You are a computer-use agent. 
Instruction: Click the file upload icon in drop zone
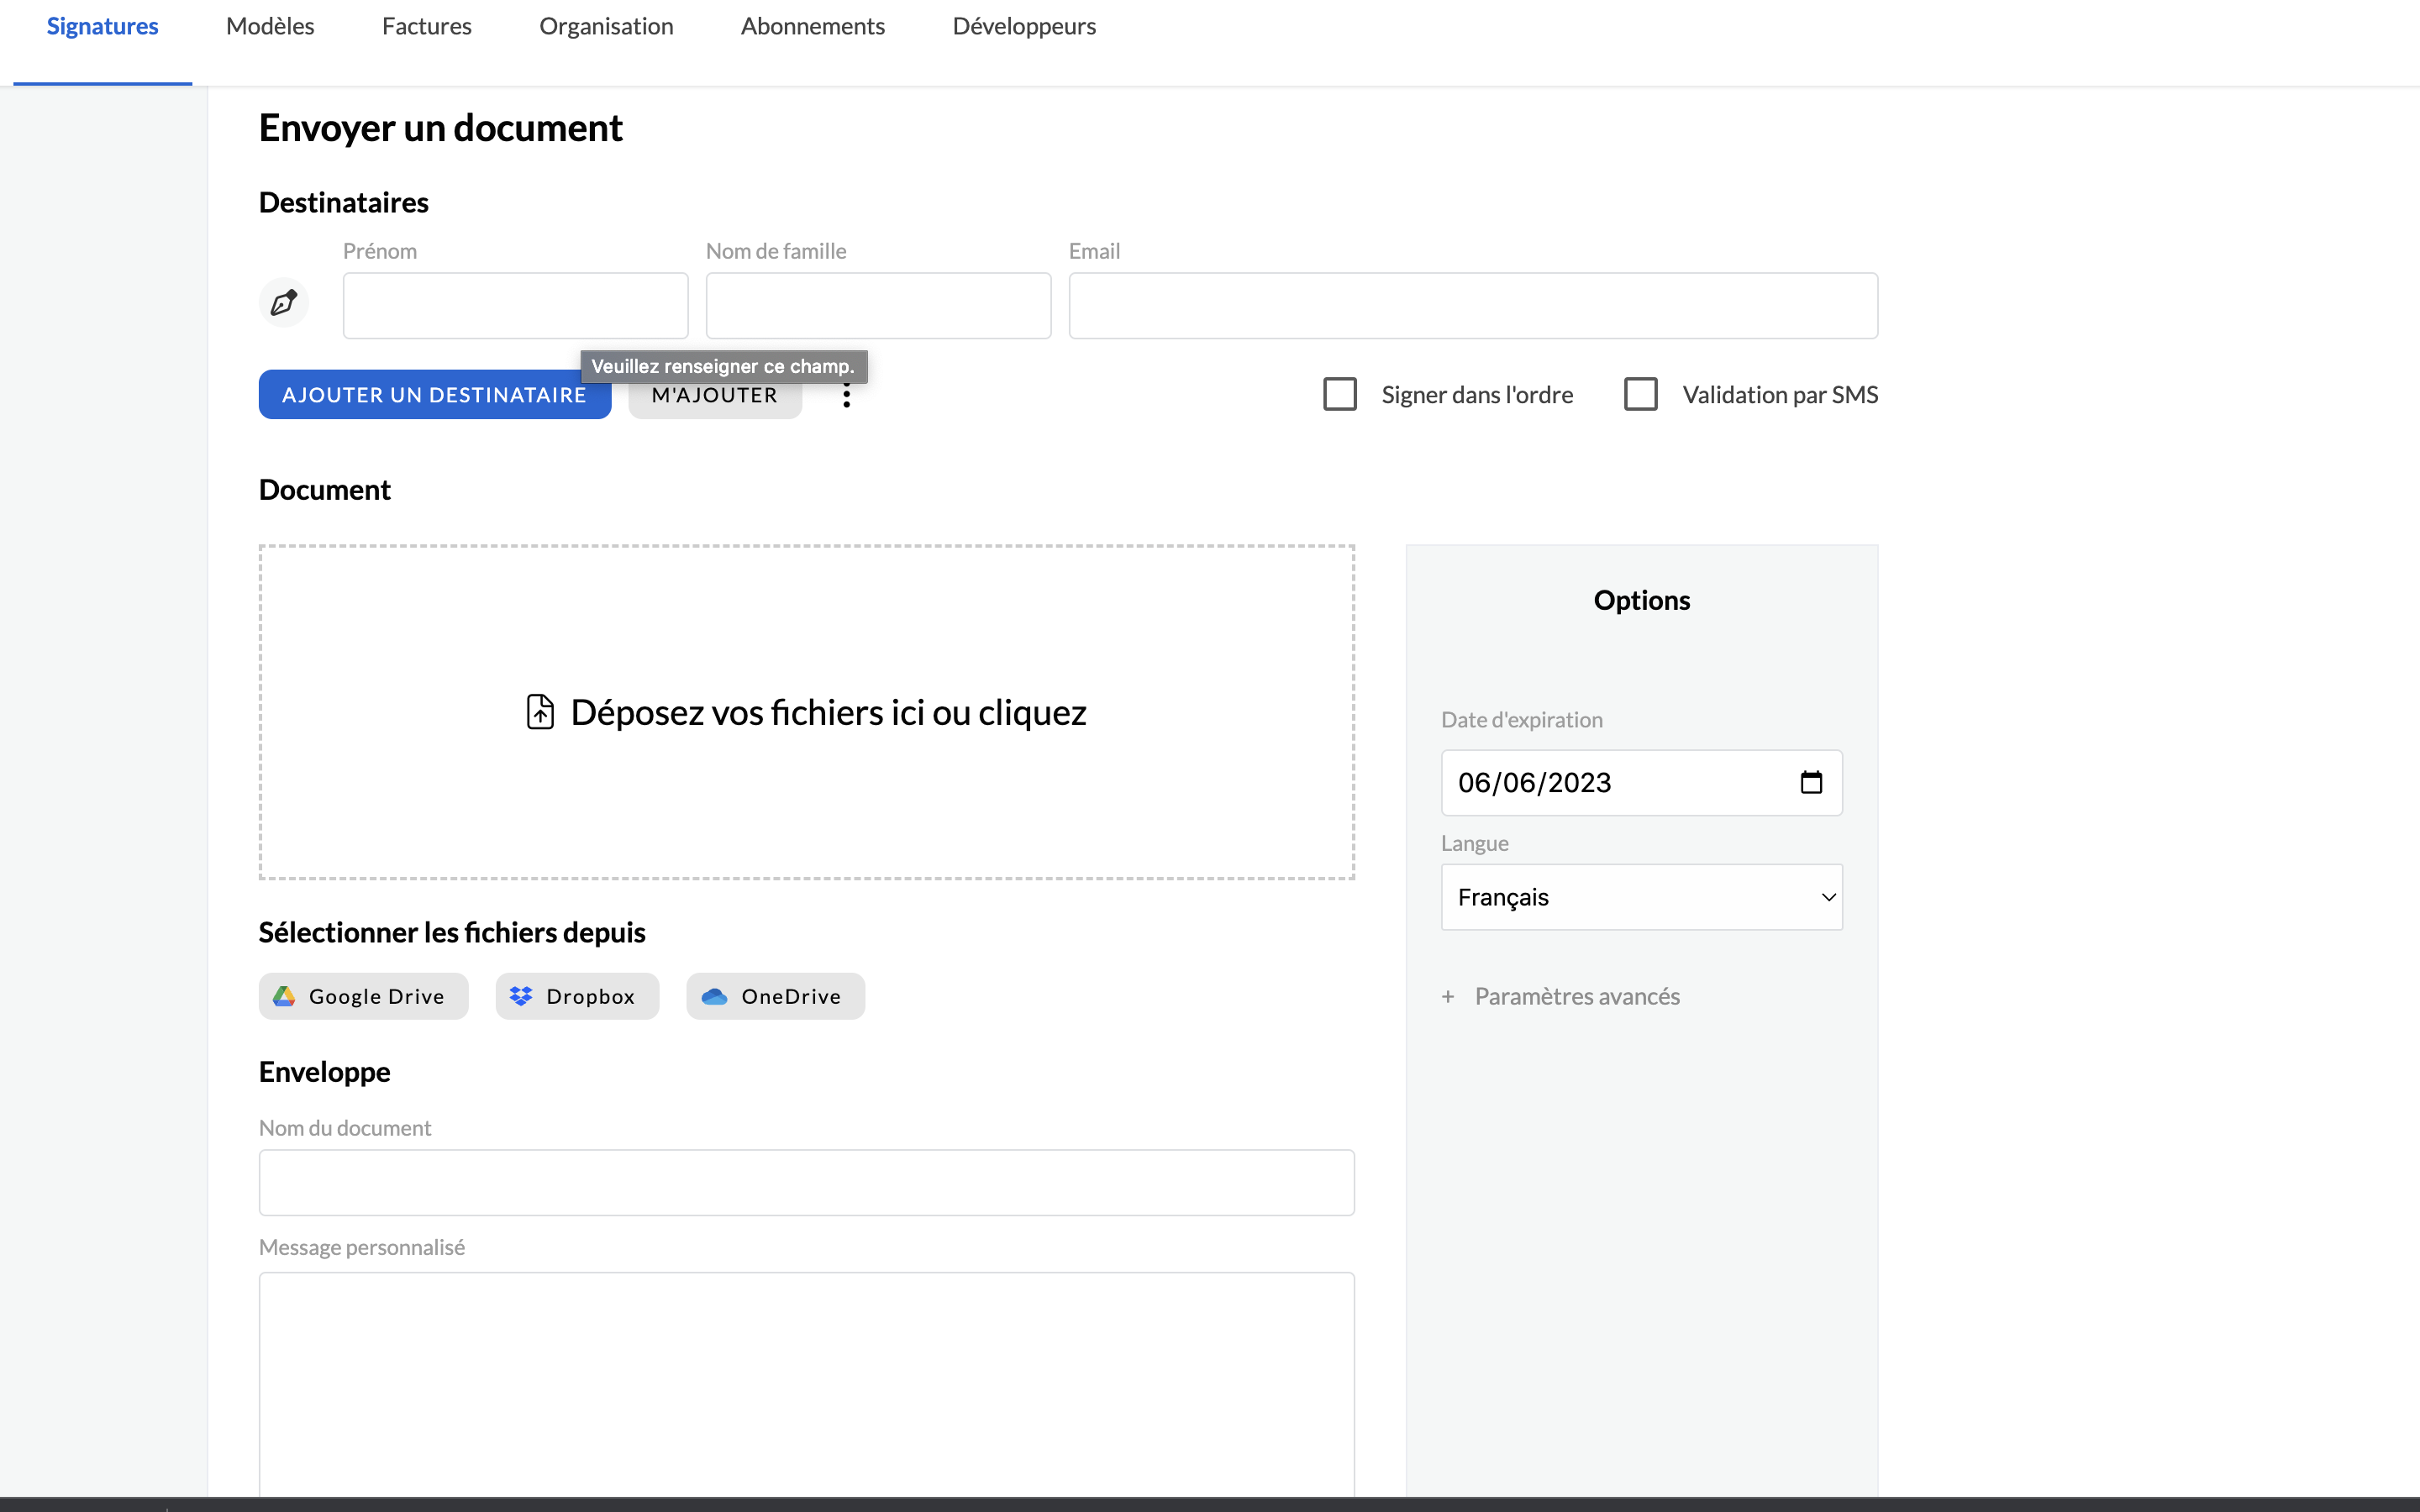[x=540, y=712]
